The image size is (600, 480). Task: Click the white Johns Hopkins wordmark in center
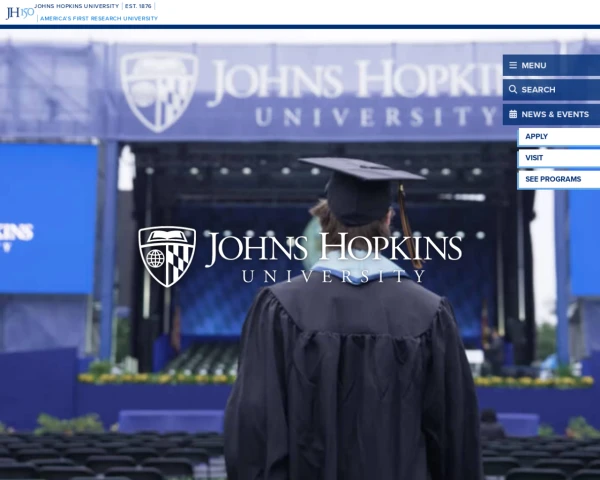coord(333,249)
